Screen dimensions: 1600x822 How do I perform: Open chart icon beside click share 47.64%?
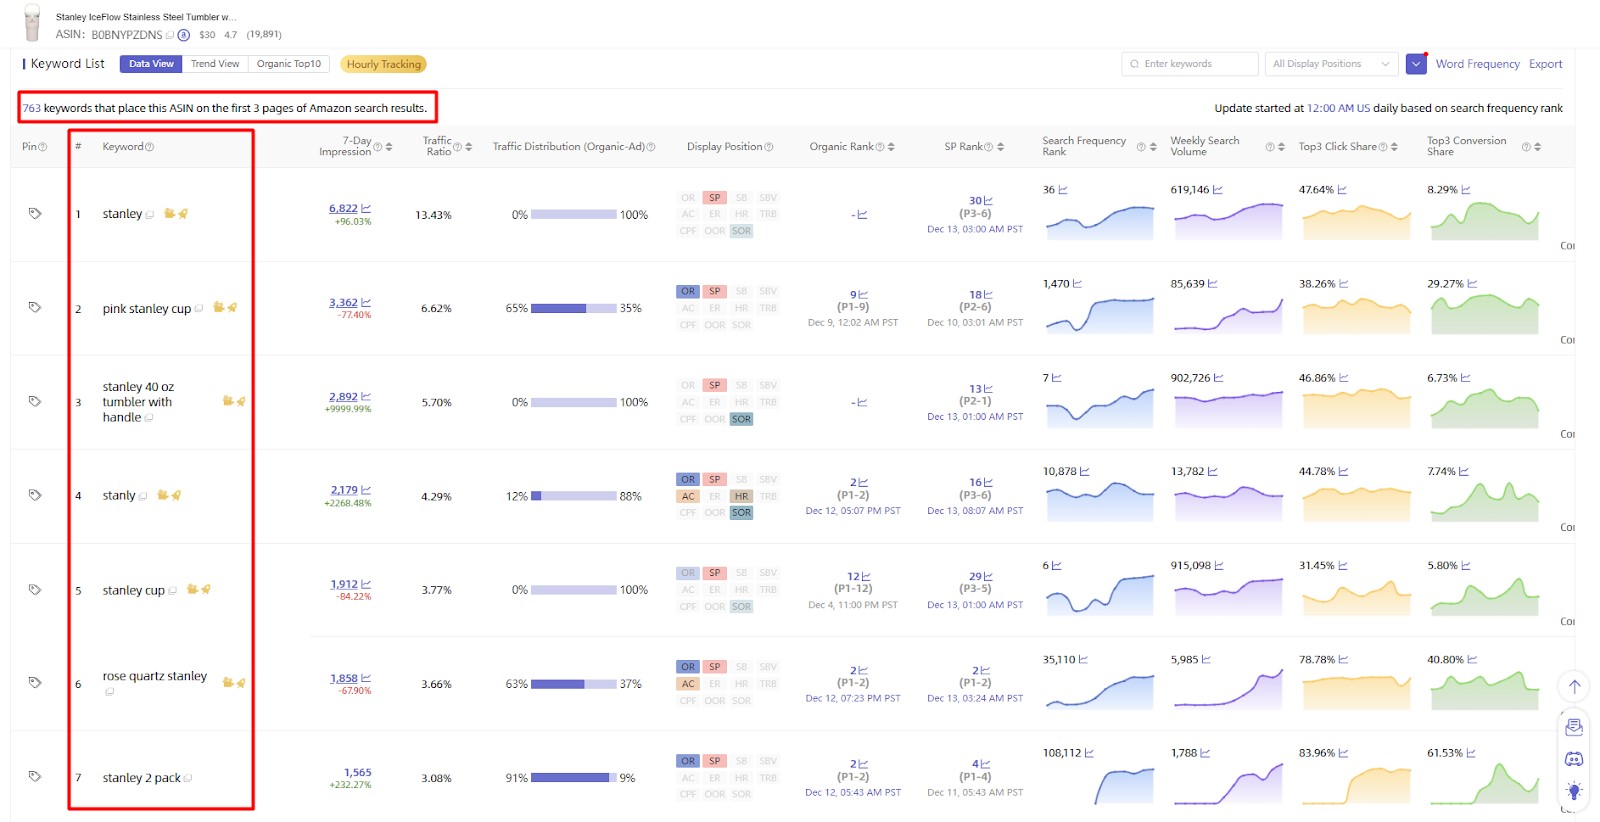click(1342, 189)
